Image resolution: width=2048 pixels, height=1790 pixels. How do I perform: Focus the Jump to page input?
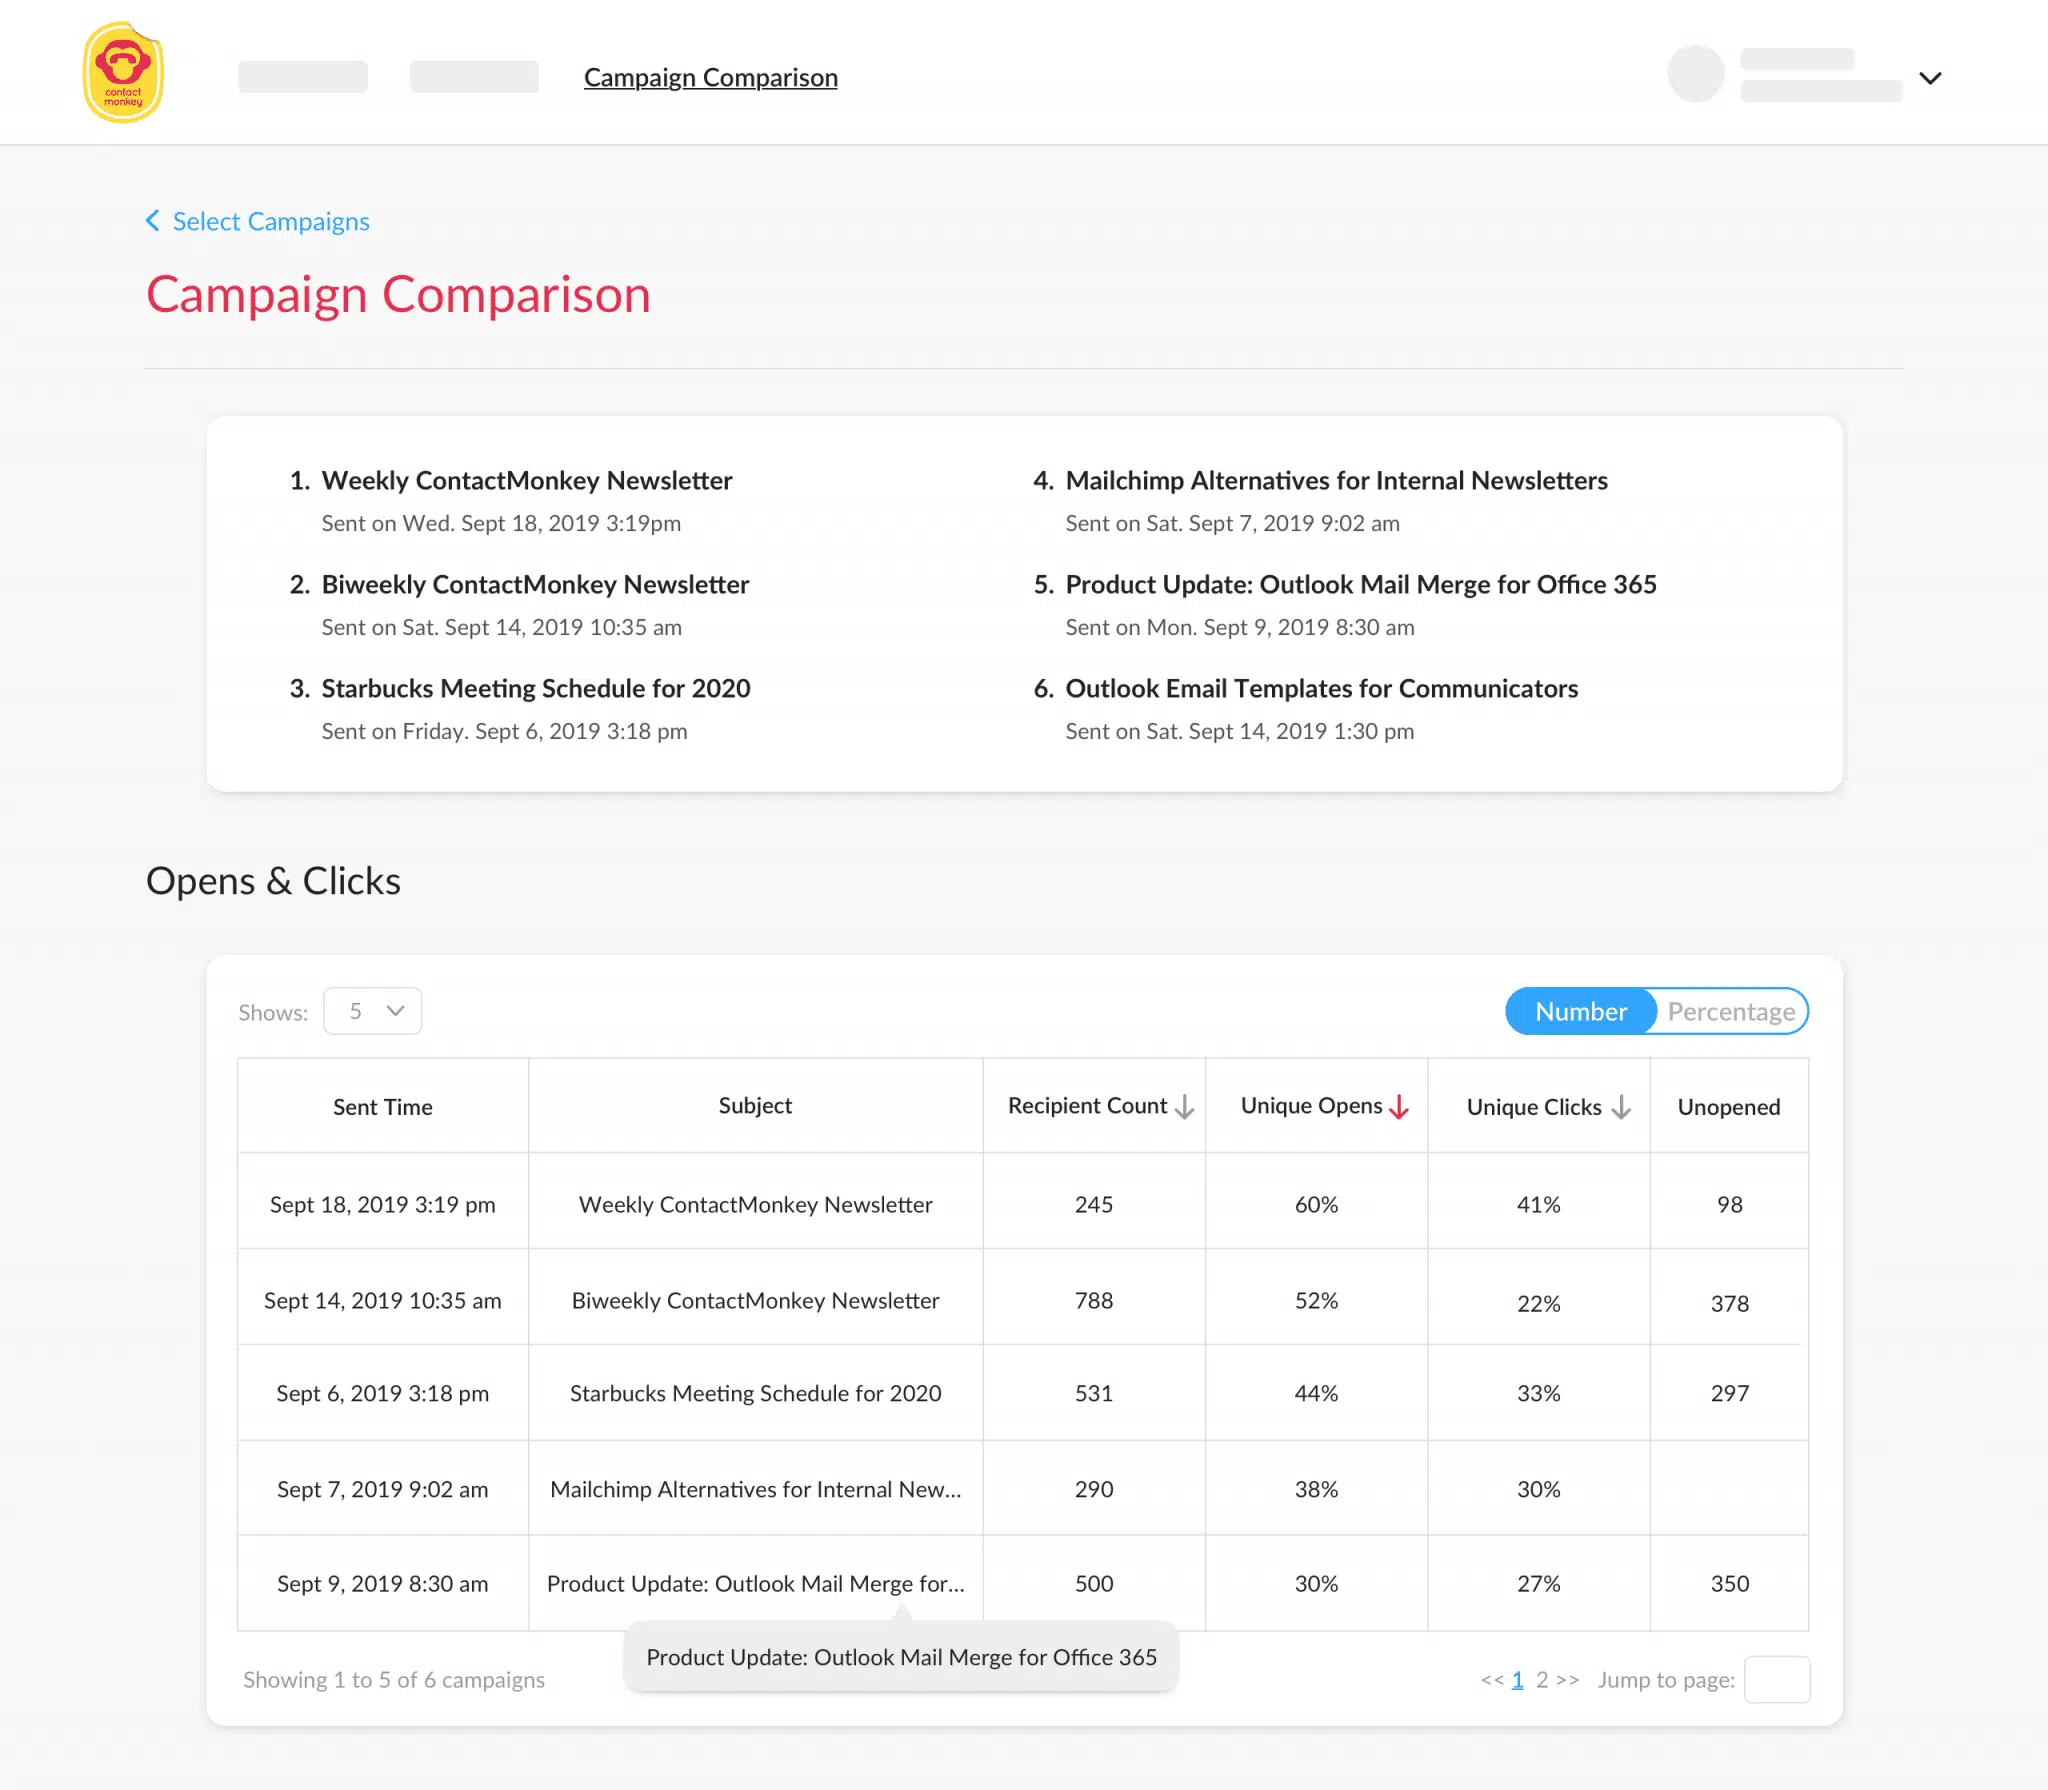(x=1777, y=1680)
